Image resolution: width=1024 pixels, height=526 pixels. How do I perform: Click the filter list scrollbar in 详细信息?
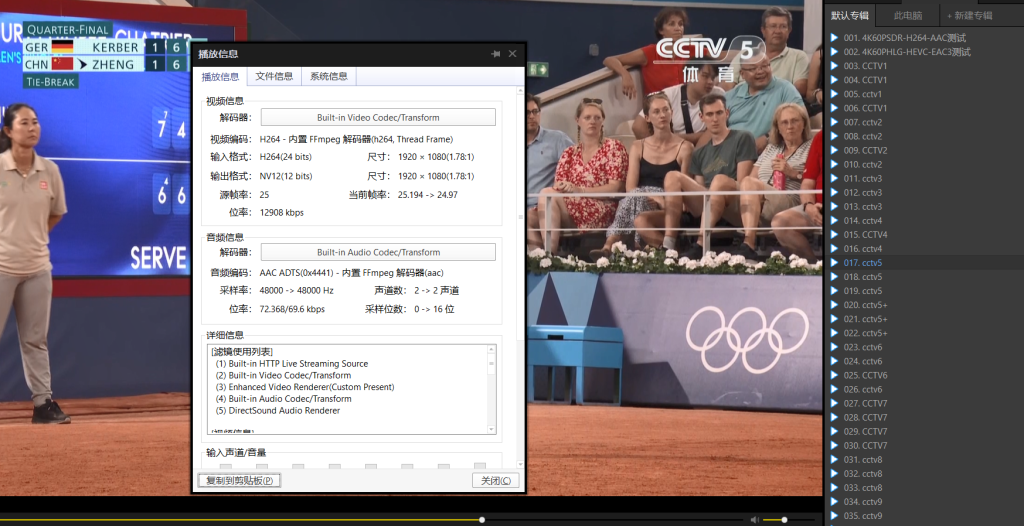click(491, 389)
